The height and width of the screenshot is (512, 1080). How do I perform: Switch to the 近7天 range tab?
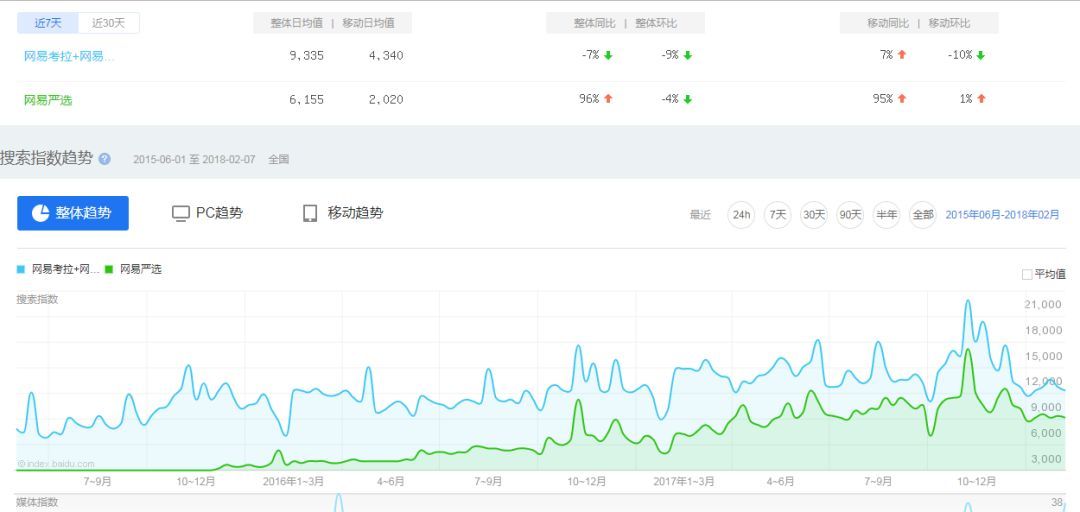click(48, 23)
